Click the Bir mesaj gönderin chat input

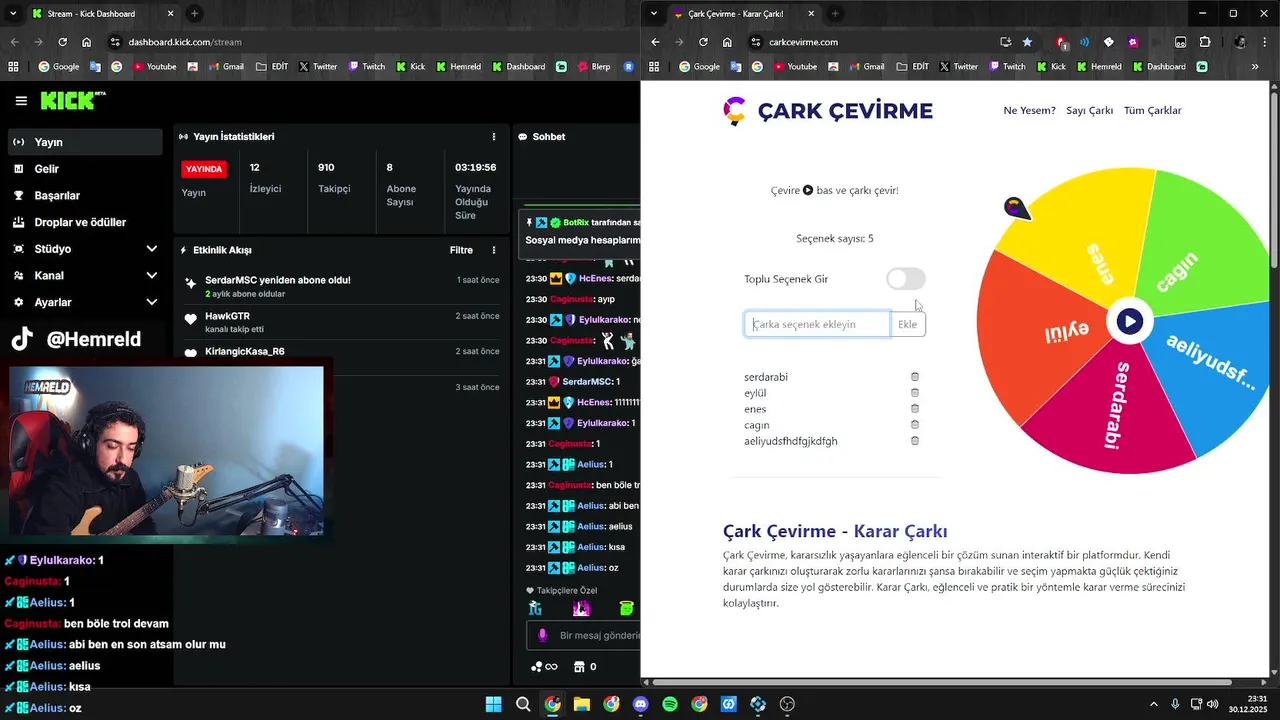click(x=598, y=635)
